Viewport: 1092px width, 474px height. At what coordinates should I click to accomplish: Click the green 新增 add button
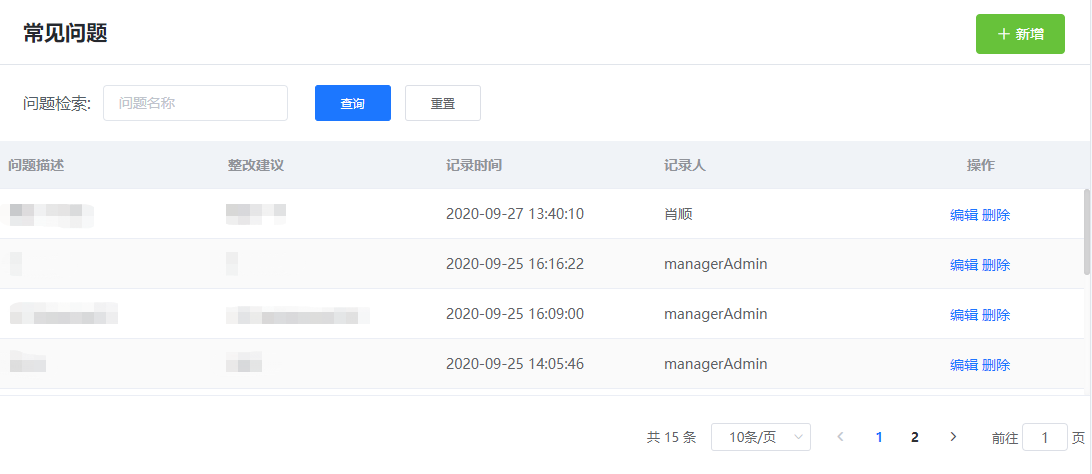[1020, 34]
